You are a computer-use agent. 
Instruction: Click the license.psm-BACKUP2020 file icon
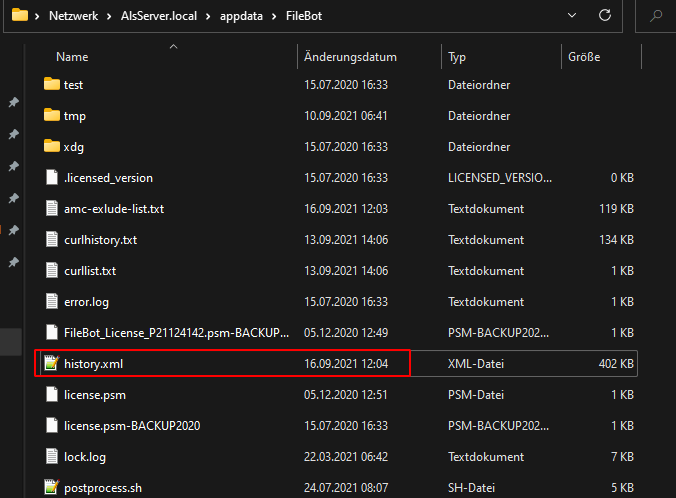(52, 426)
